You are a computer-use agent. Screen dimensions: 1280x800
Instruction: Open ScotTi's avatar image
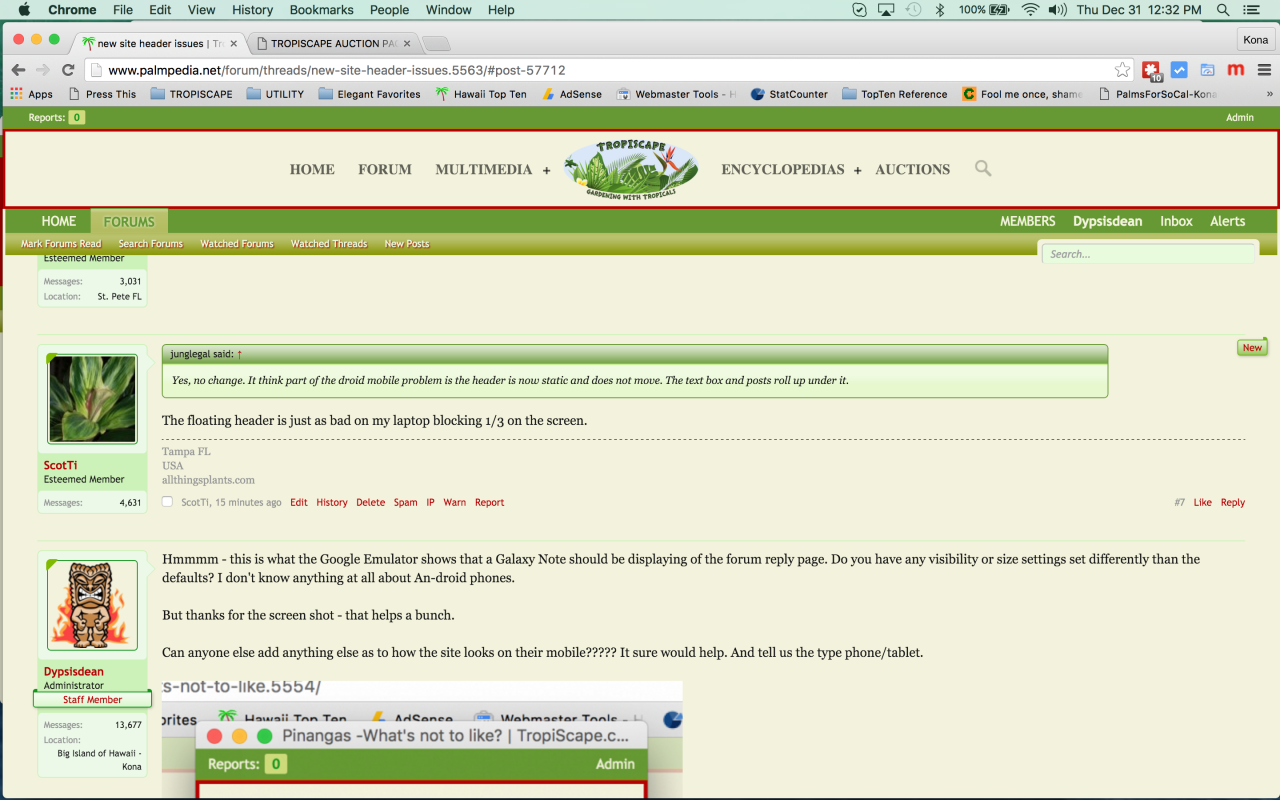tap(92, 399)
